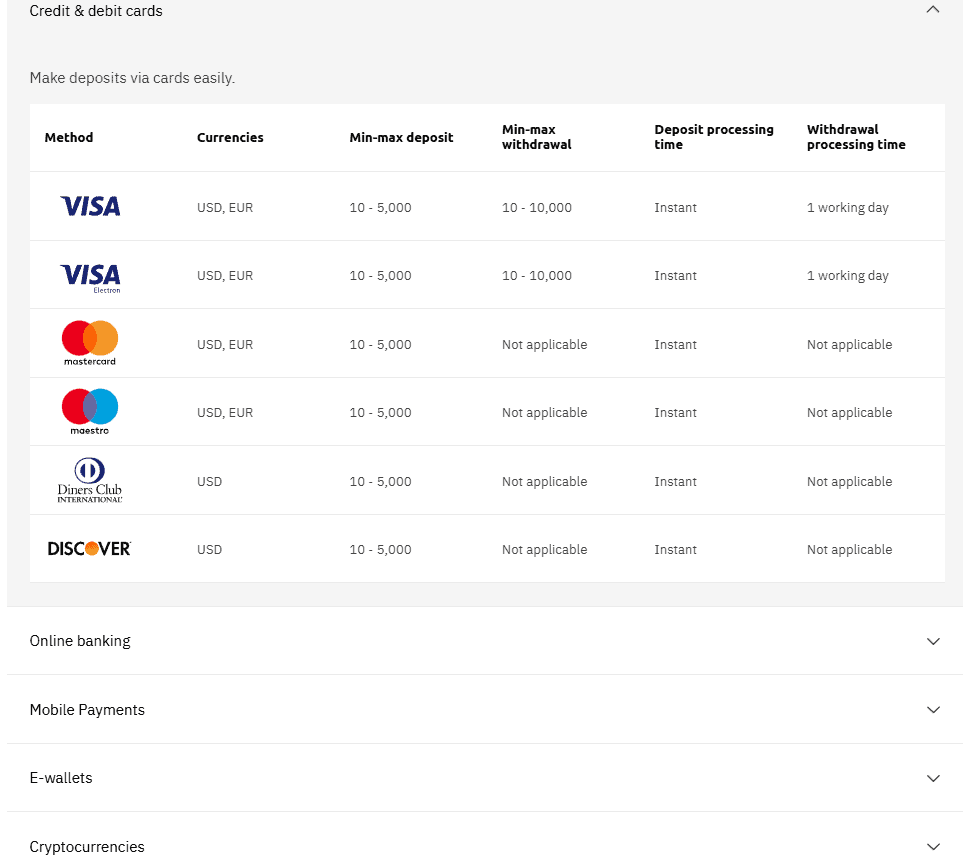Click Diners Club's Not applicable withdrawal processing time
This screenshot has height=865, width=963.
(849, 482)
